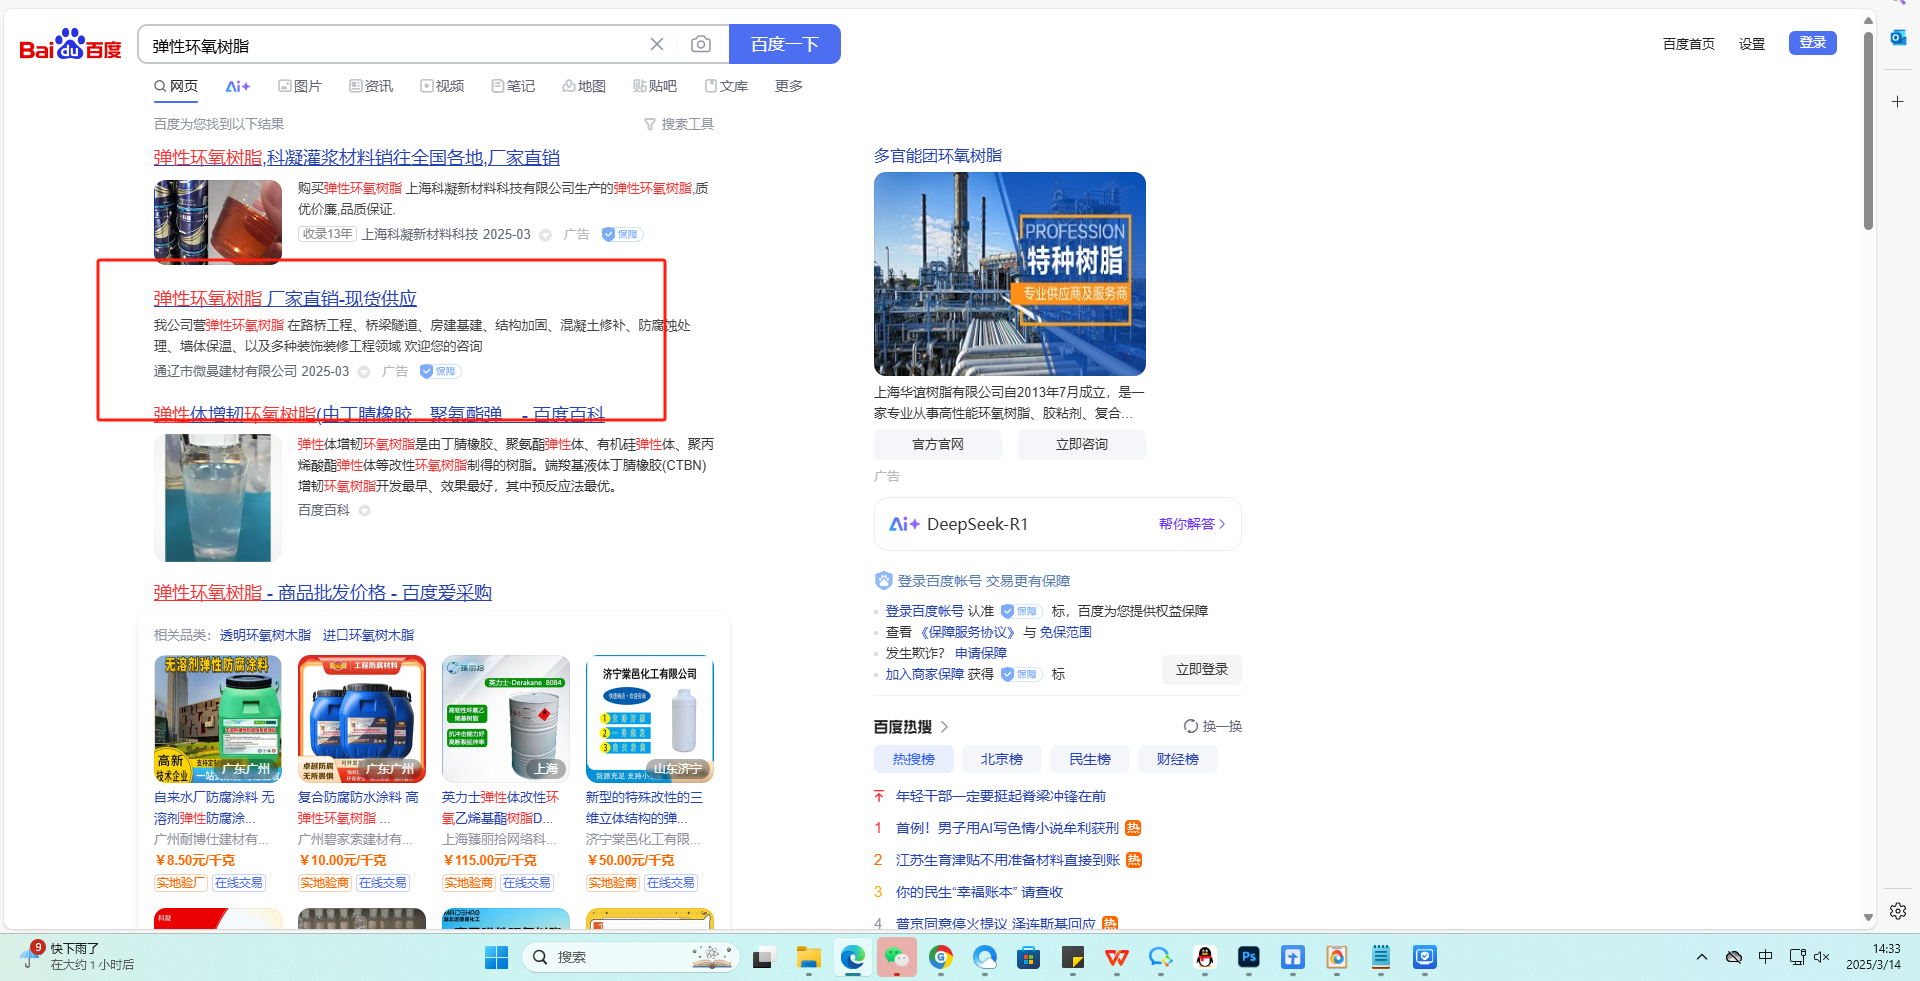Clear the search box with X icon
The image size is (1920, 981).
tap(657, 44)
